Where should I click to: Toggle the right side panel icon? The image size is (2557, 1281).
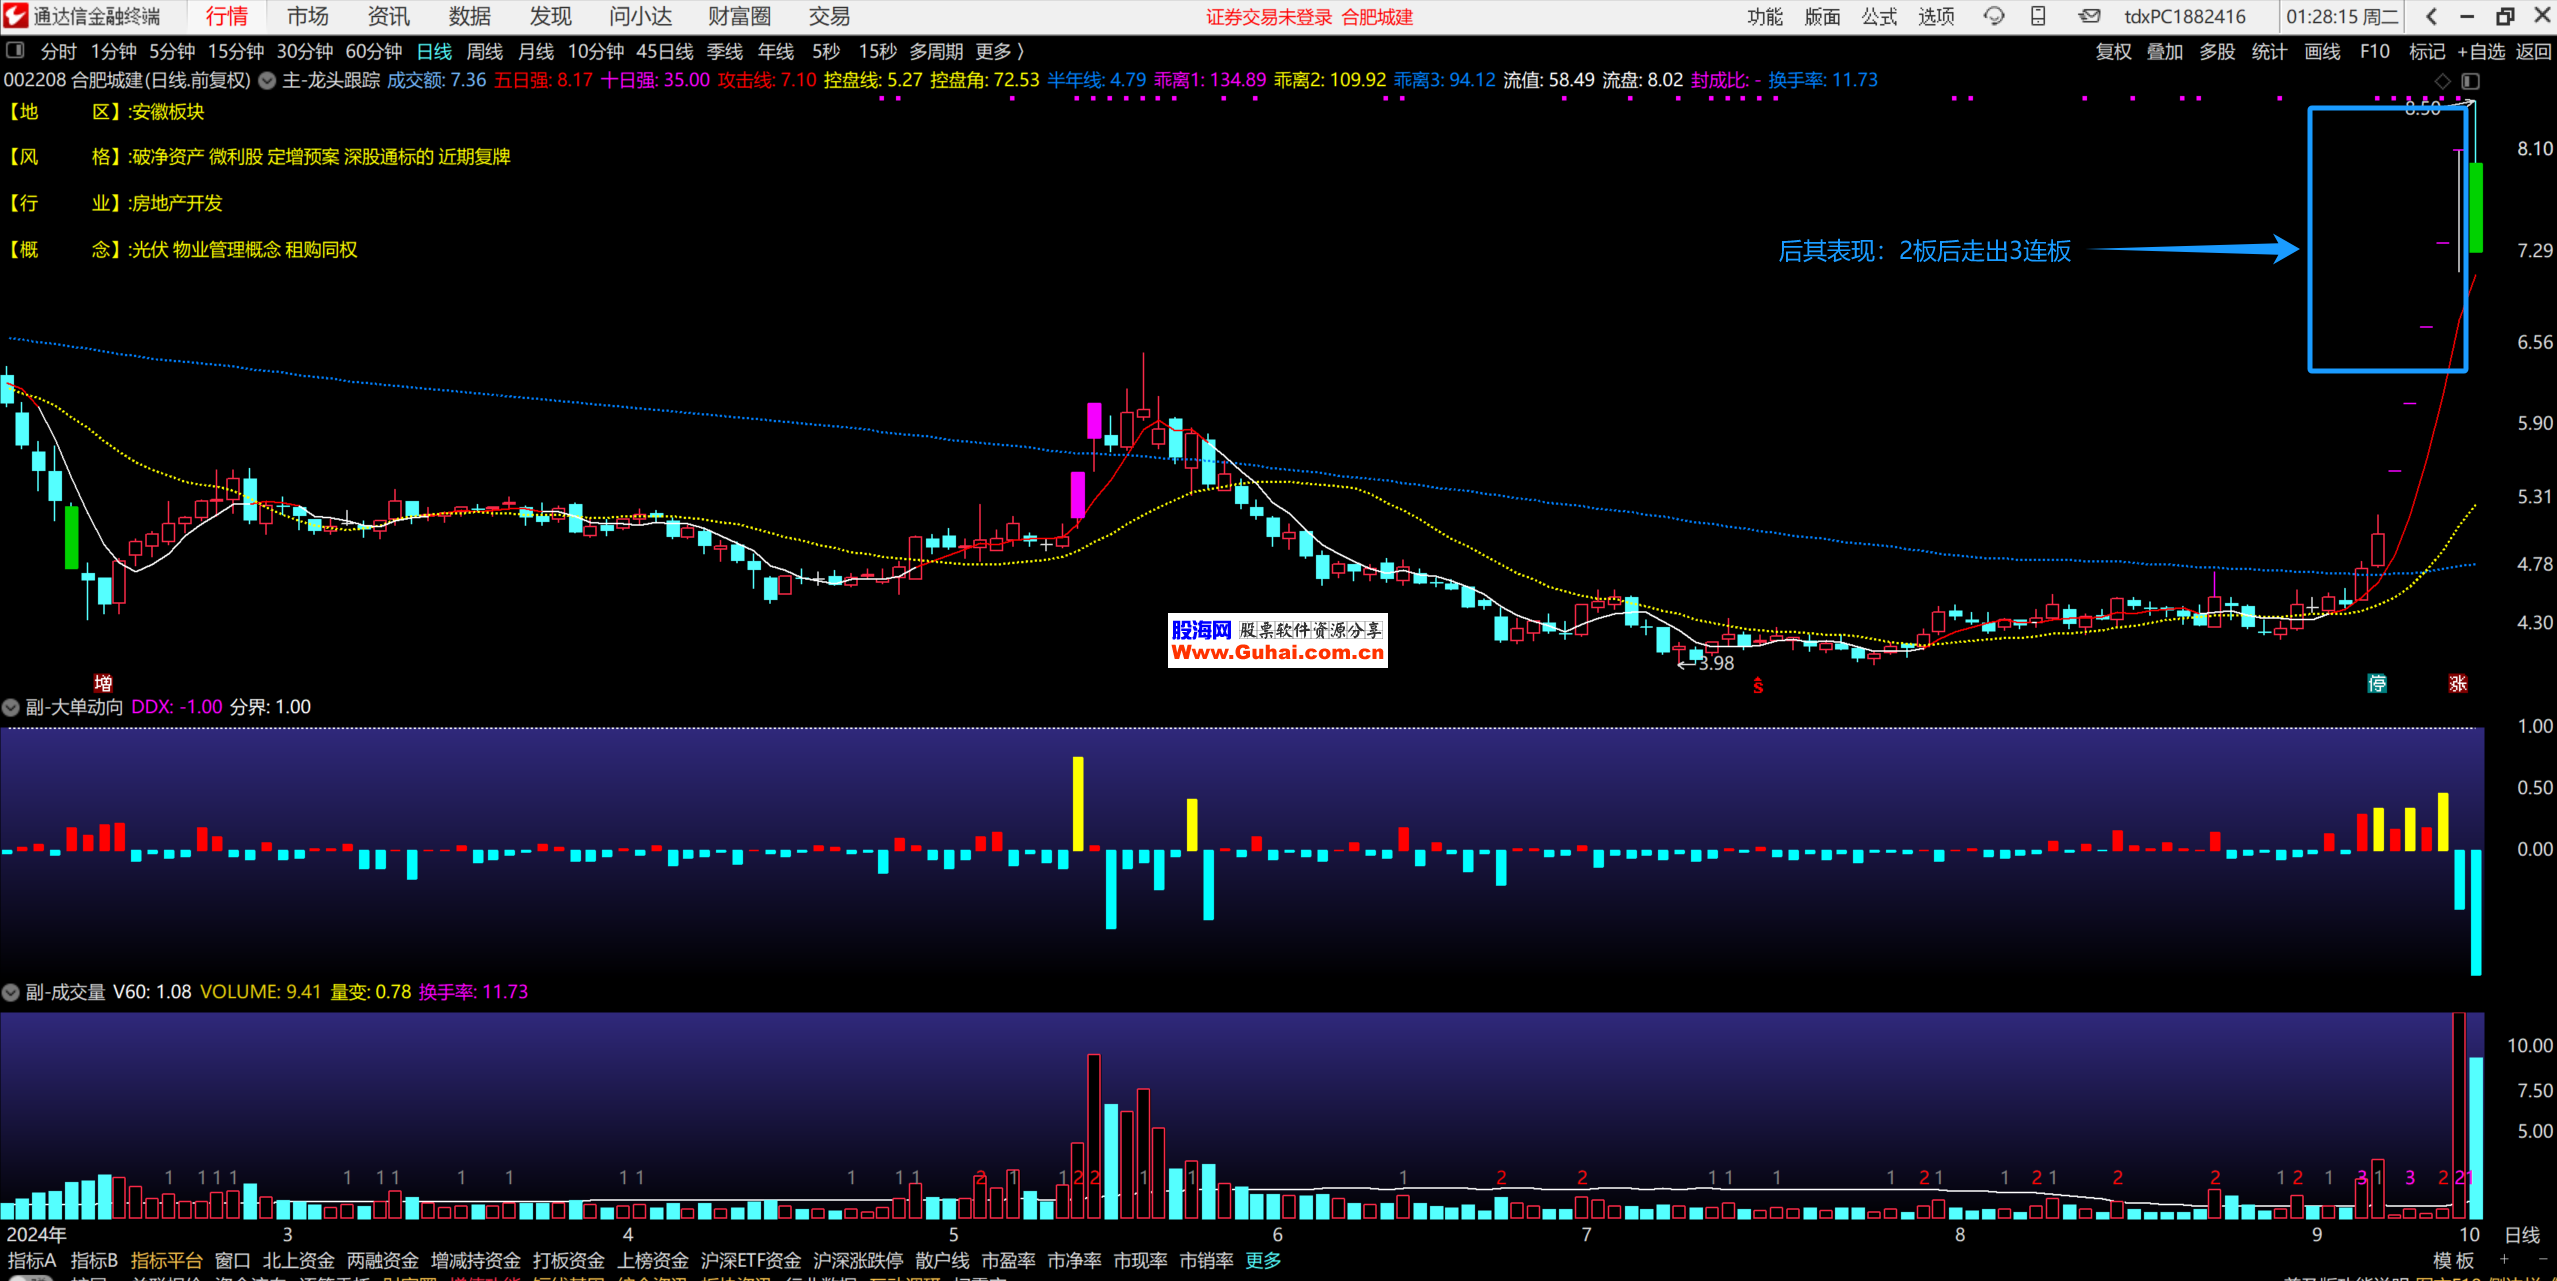click(x=2471, y=81)
